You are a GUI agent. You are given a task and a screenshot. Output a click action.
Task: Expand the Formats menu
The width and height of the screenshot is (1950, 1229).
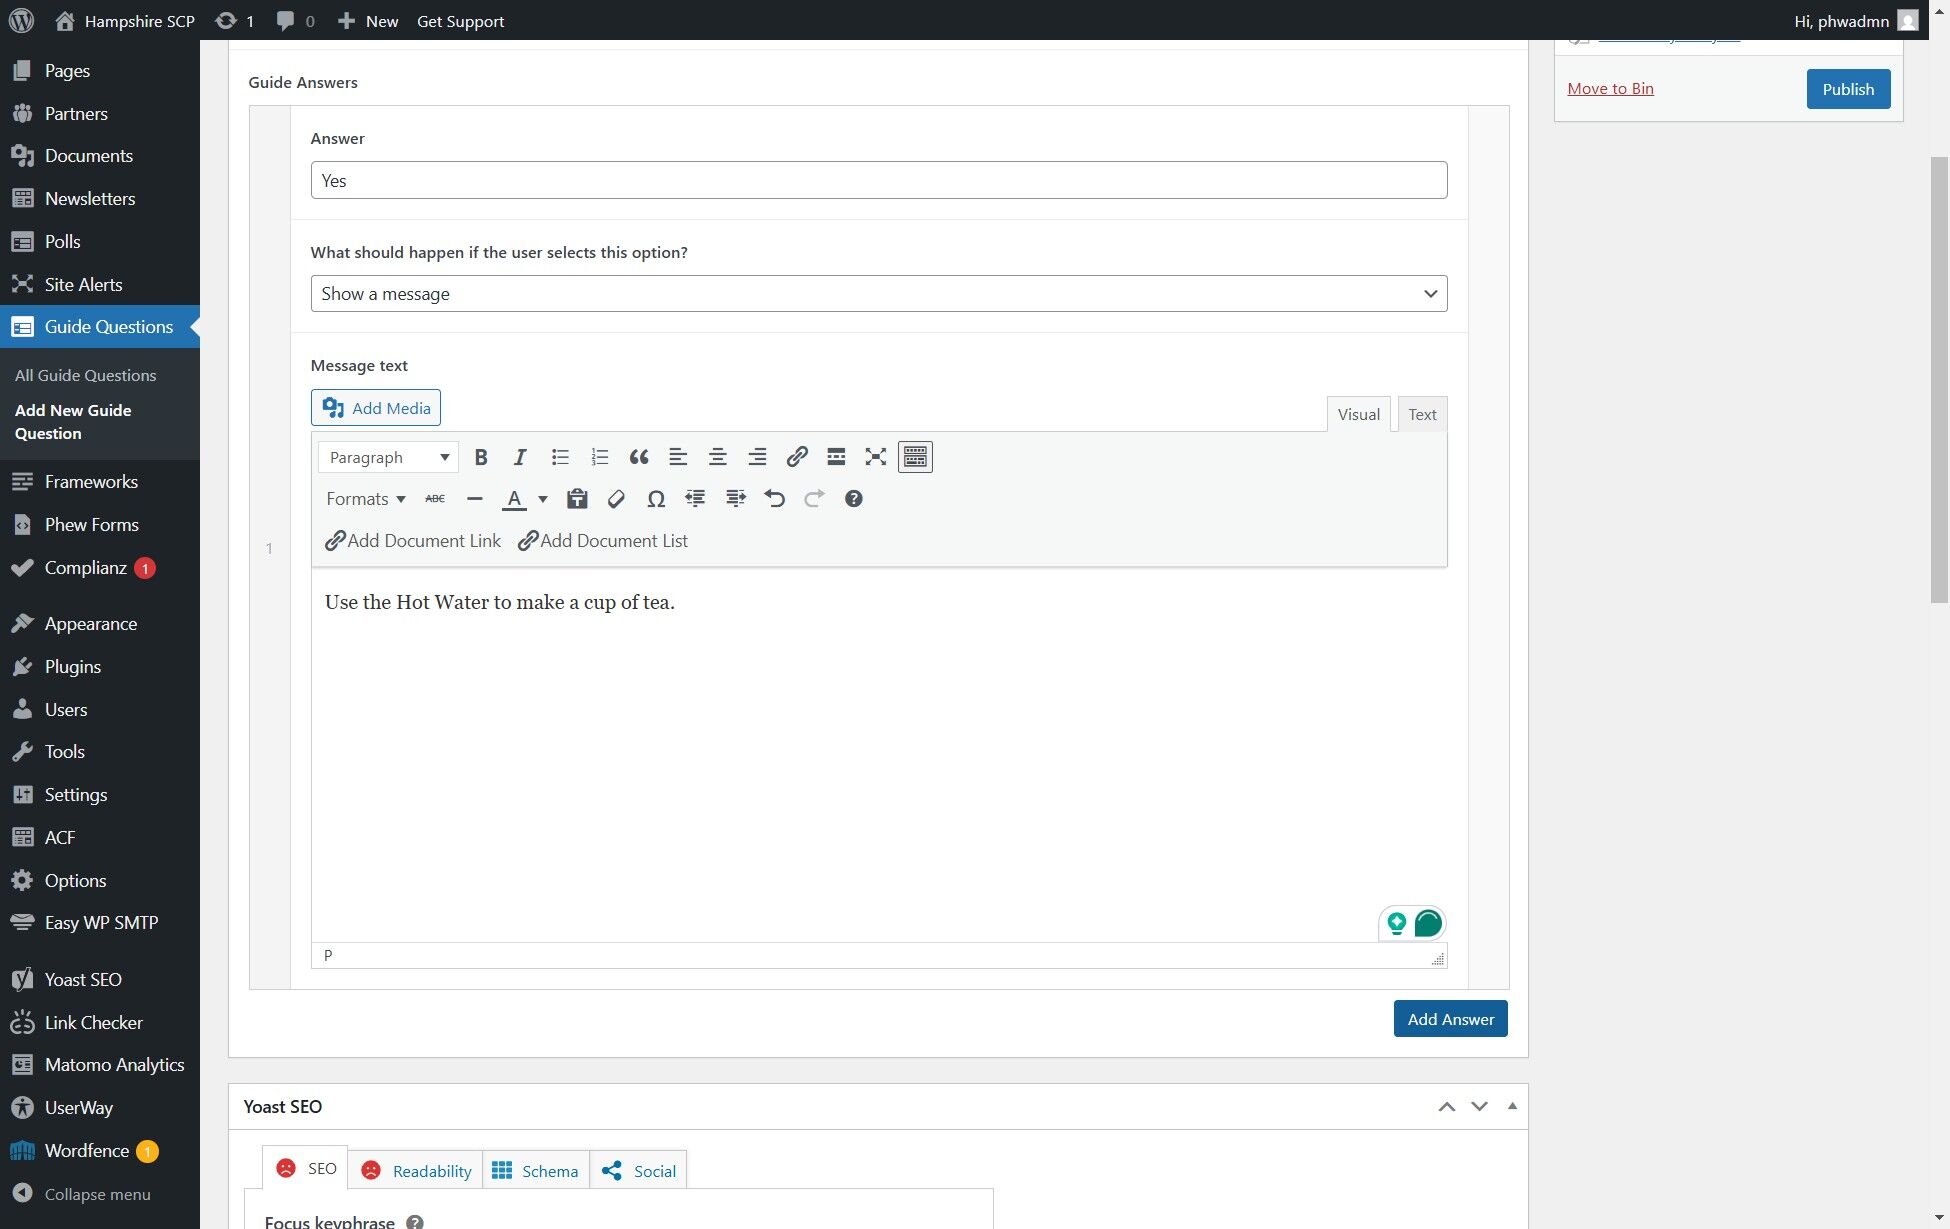point(365,499)
